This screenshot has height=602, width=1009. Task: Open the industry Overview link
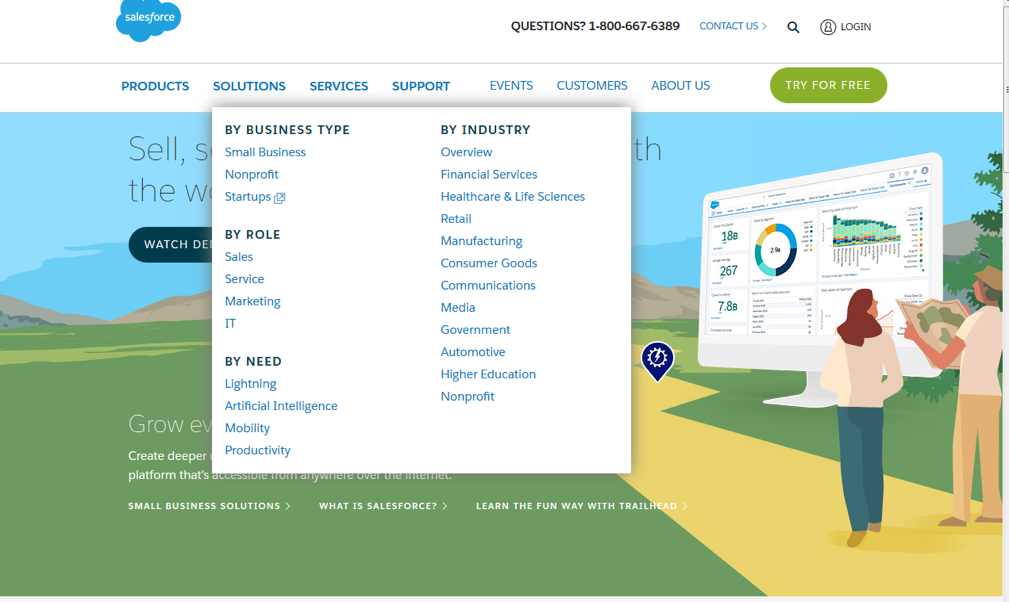point(467,152)
